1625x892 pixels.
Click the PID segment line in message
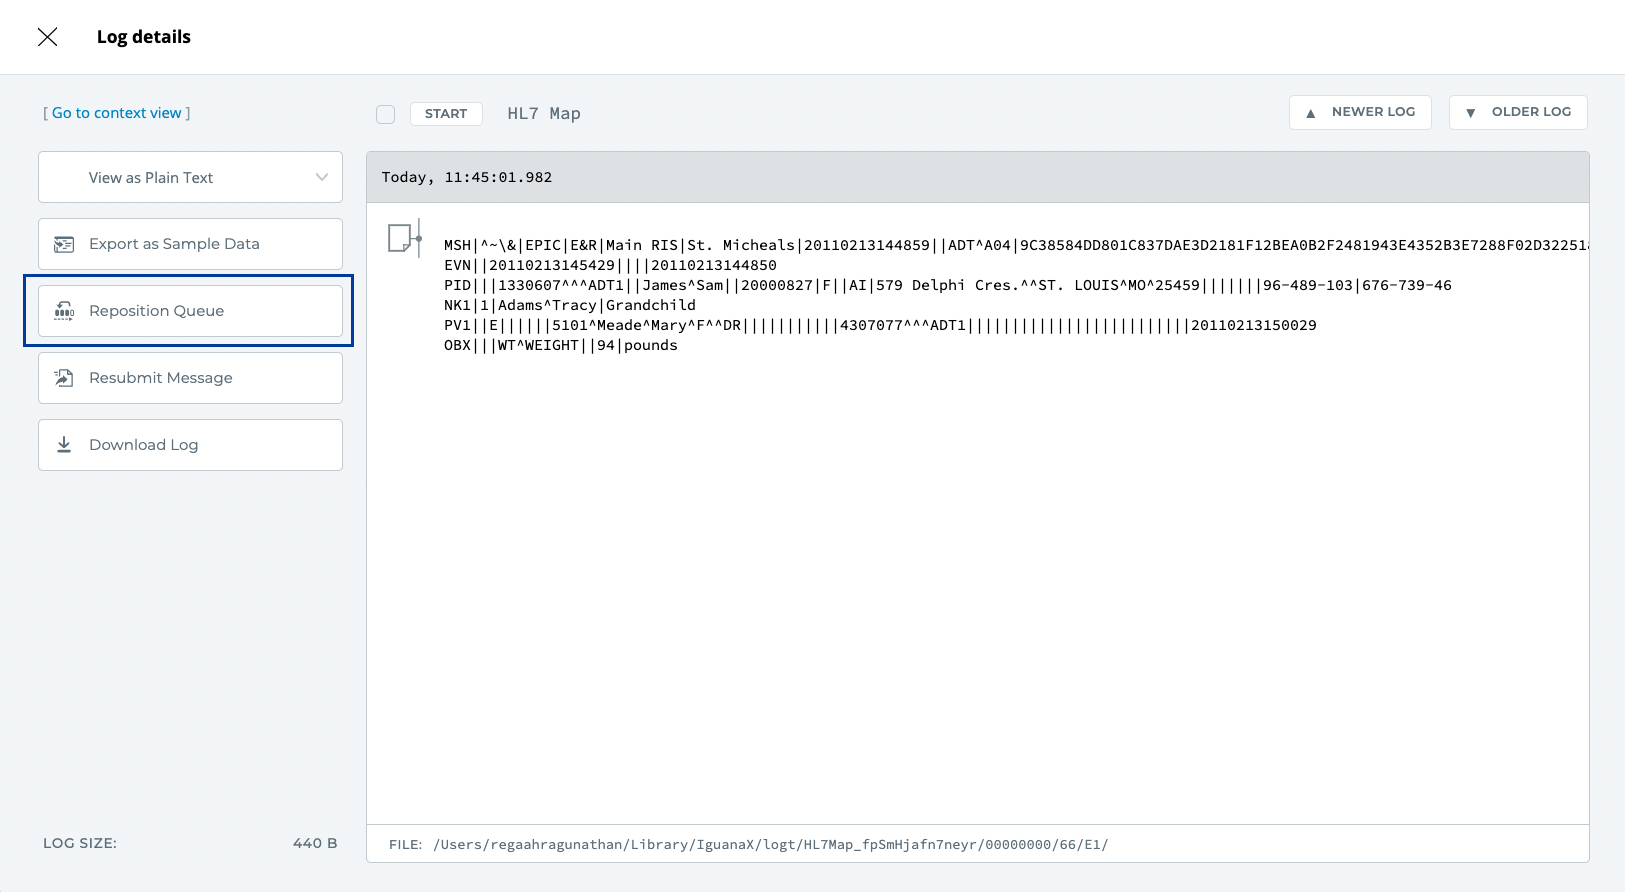[x=946, y=285]
